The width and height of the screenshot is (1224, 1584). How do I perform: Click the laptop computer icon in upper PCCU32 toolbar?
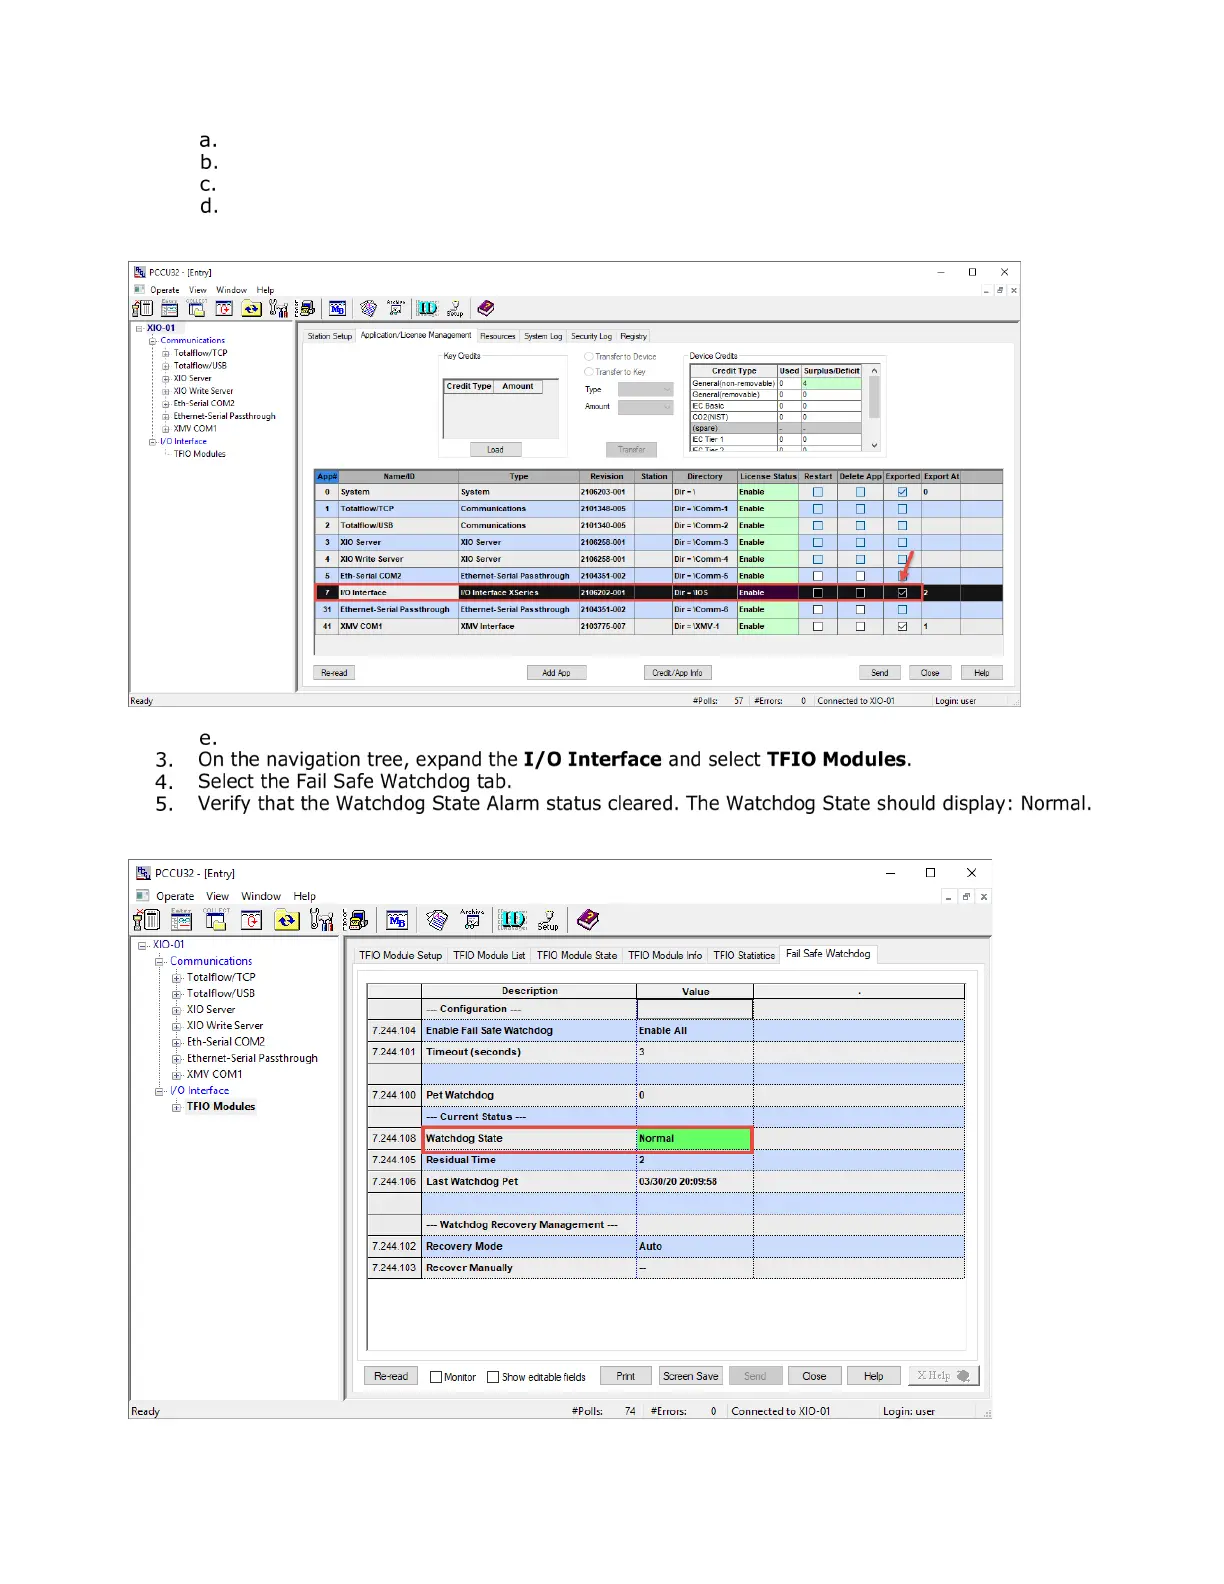(x=307, y=308)
